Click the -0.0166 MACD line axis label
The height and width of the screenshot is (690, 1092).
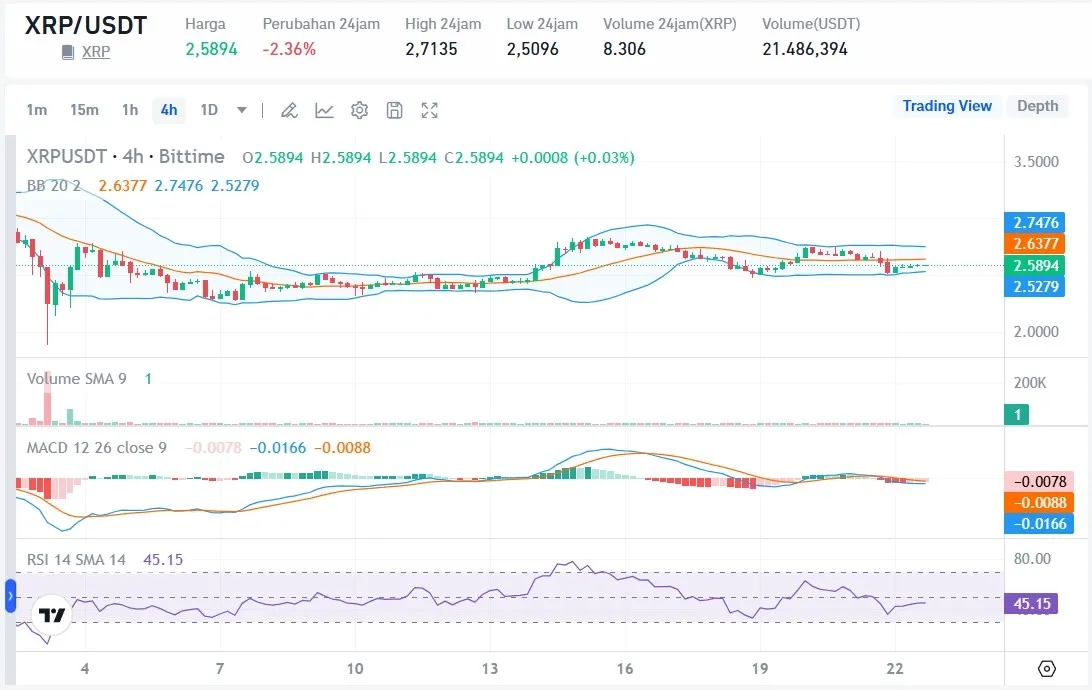1039,524
